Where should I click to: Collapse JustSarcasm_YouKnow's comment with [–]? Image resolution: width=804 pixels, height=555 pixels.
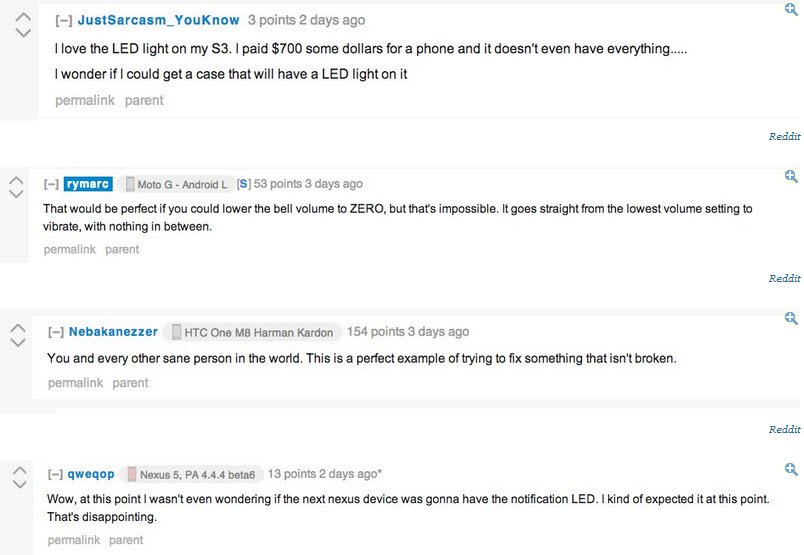[64, 21]
